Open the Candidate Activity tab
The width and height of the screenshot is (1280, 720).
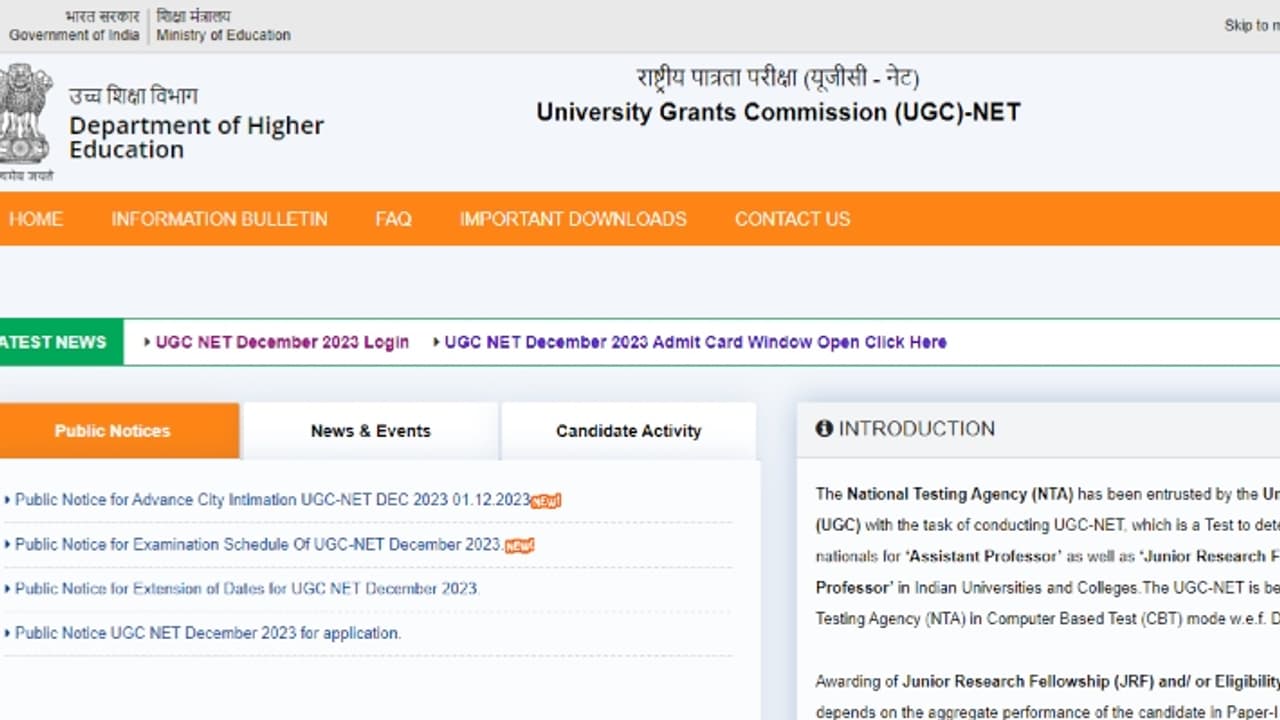[628, 431]
